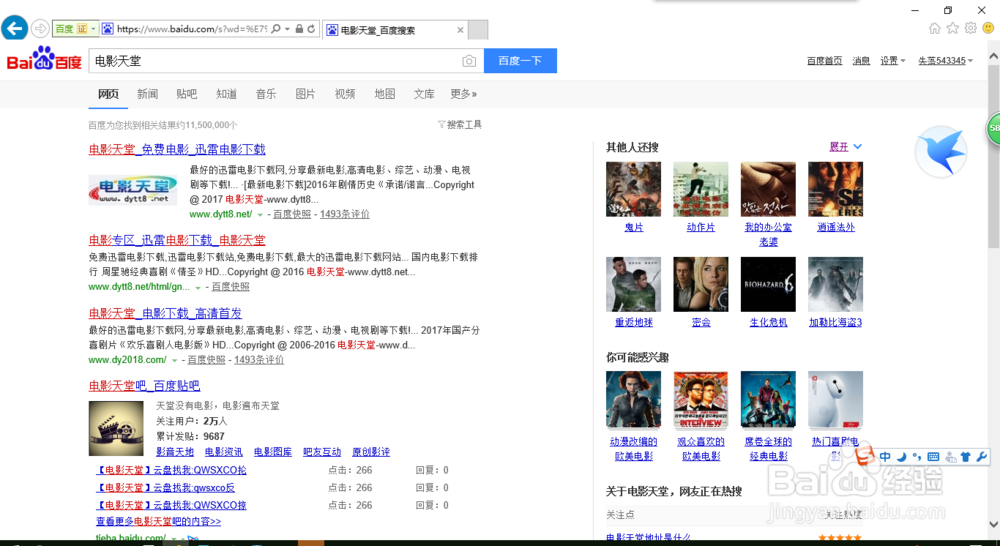Screen dimensions: 1000x546
Task: Open the 电影天堂吧 film reel thumbnail
Action: 116,428
